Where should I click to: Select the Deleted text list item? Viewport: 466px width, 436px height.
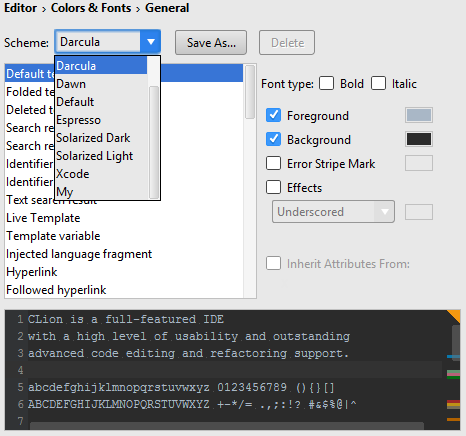(x=30, y=110)
